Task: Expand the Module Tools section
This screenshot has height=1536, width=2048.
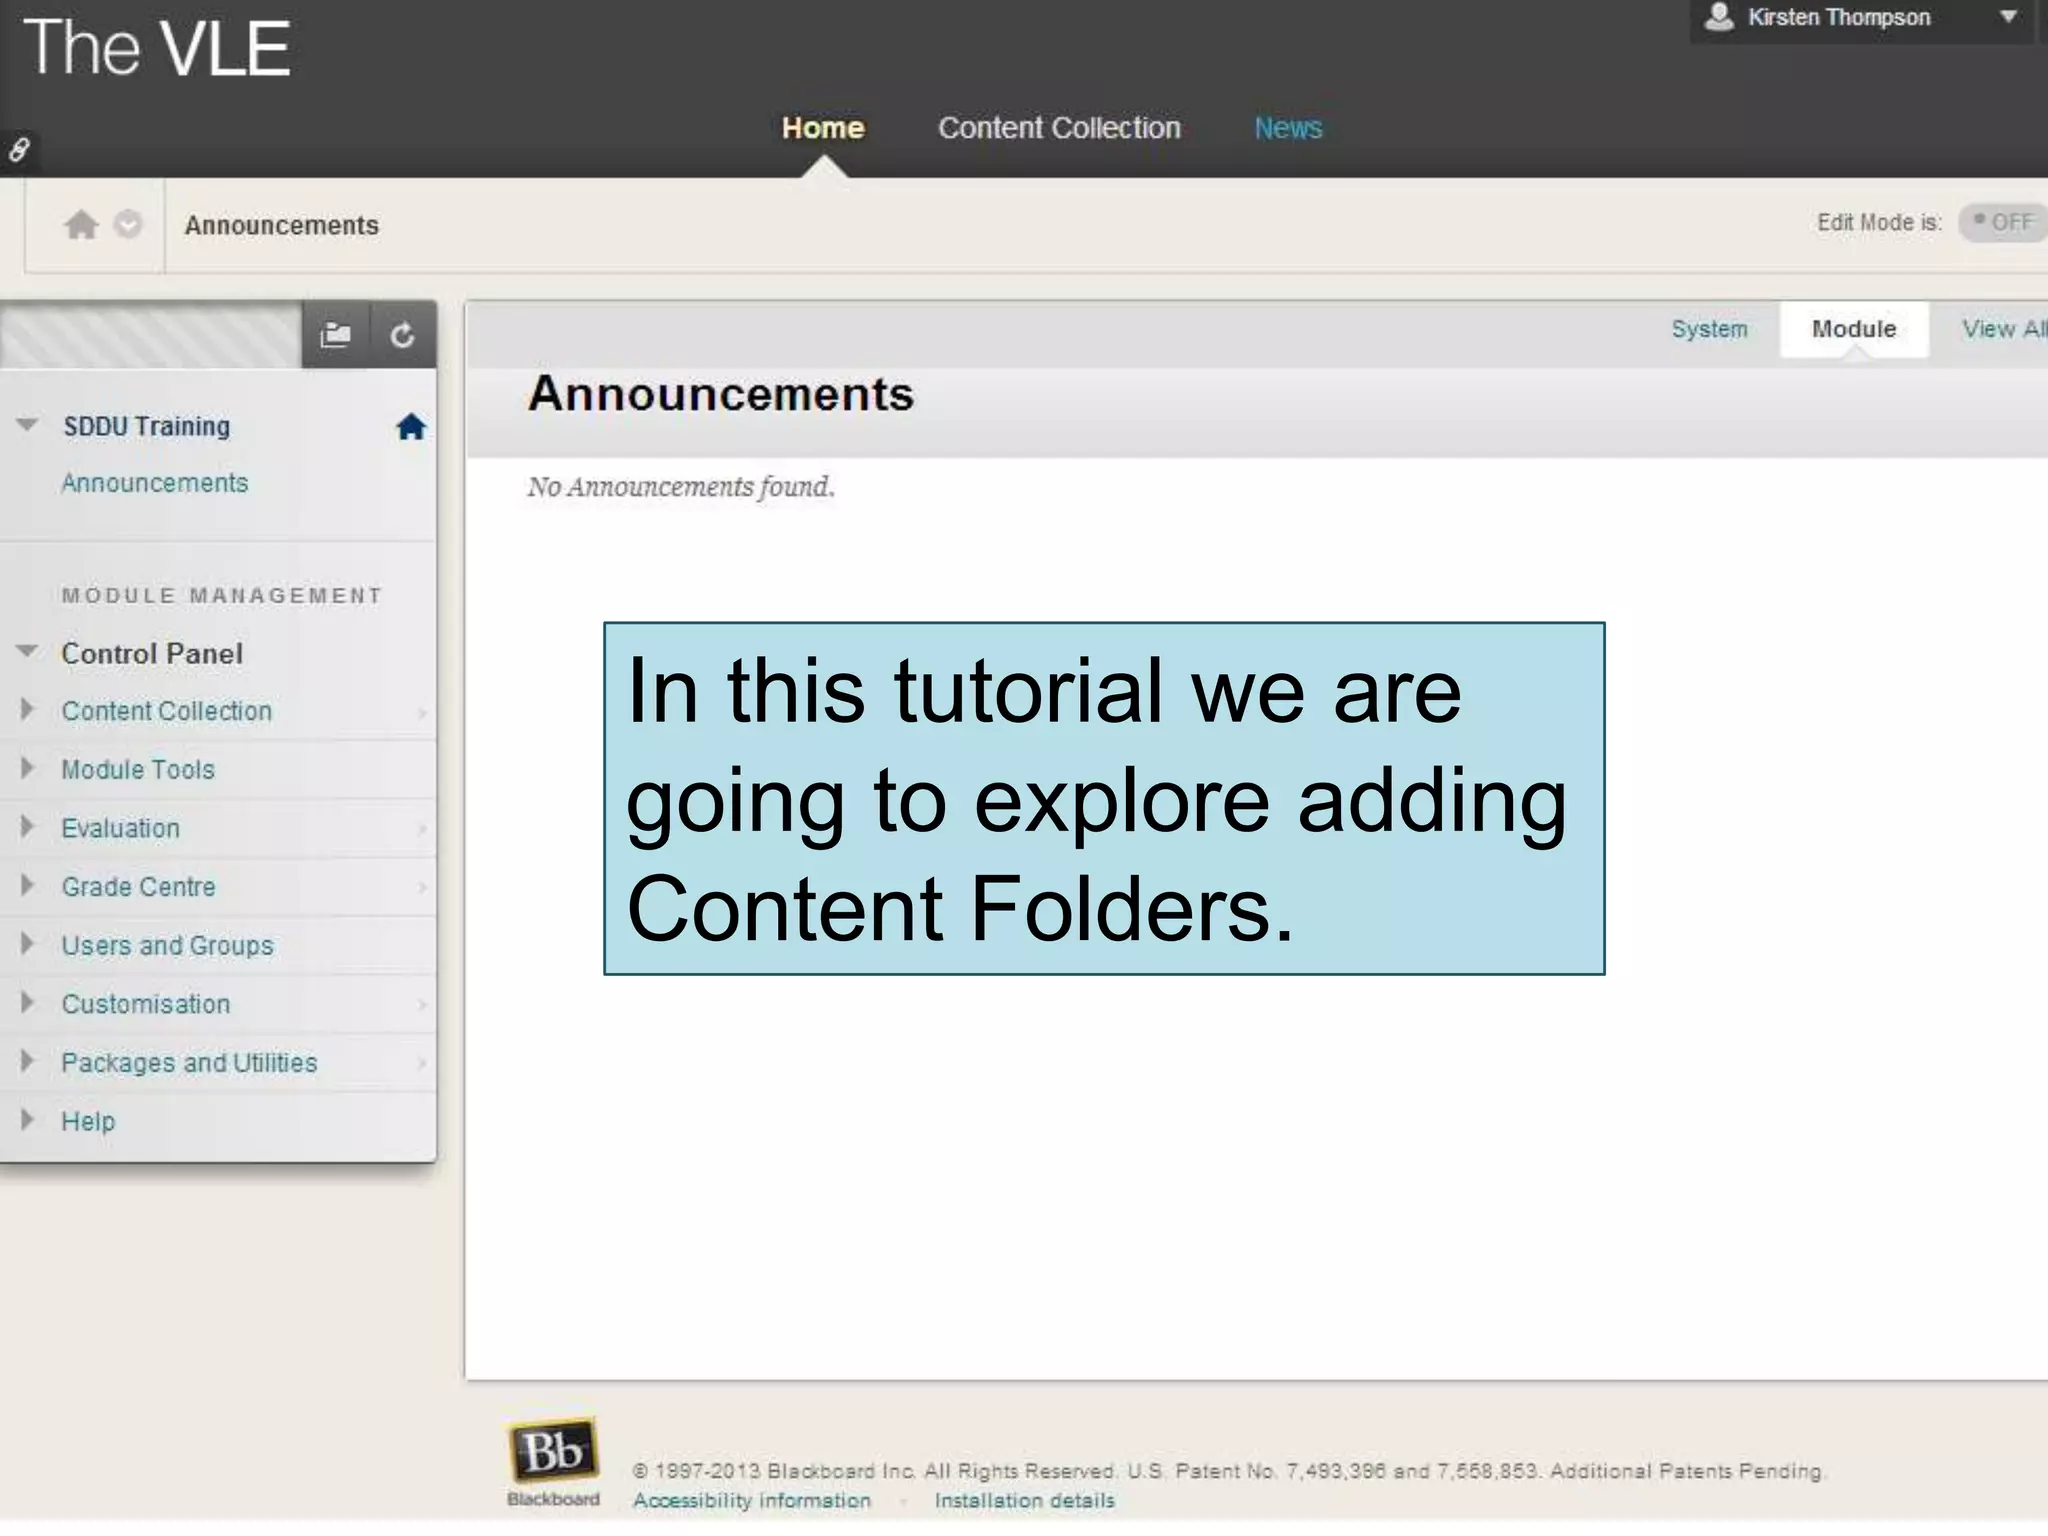Action: 27,769
